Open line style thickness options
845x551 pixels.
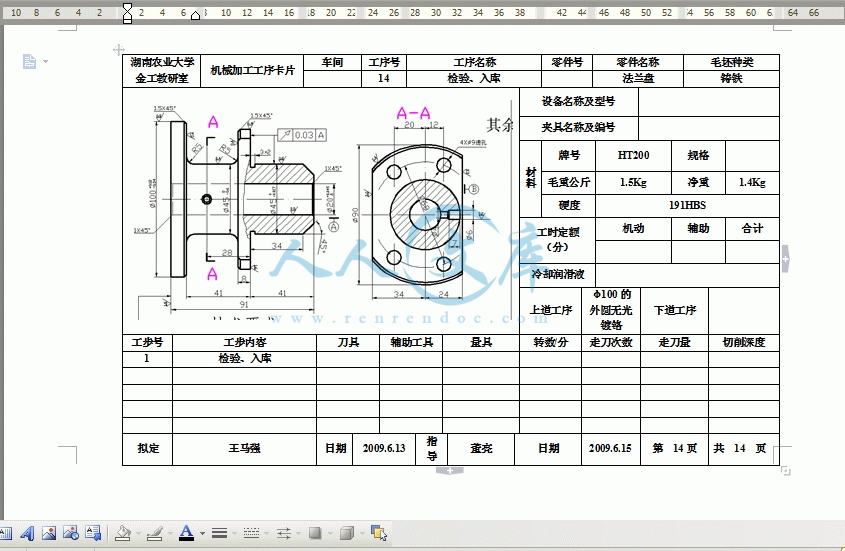pos(219,533)
